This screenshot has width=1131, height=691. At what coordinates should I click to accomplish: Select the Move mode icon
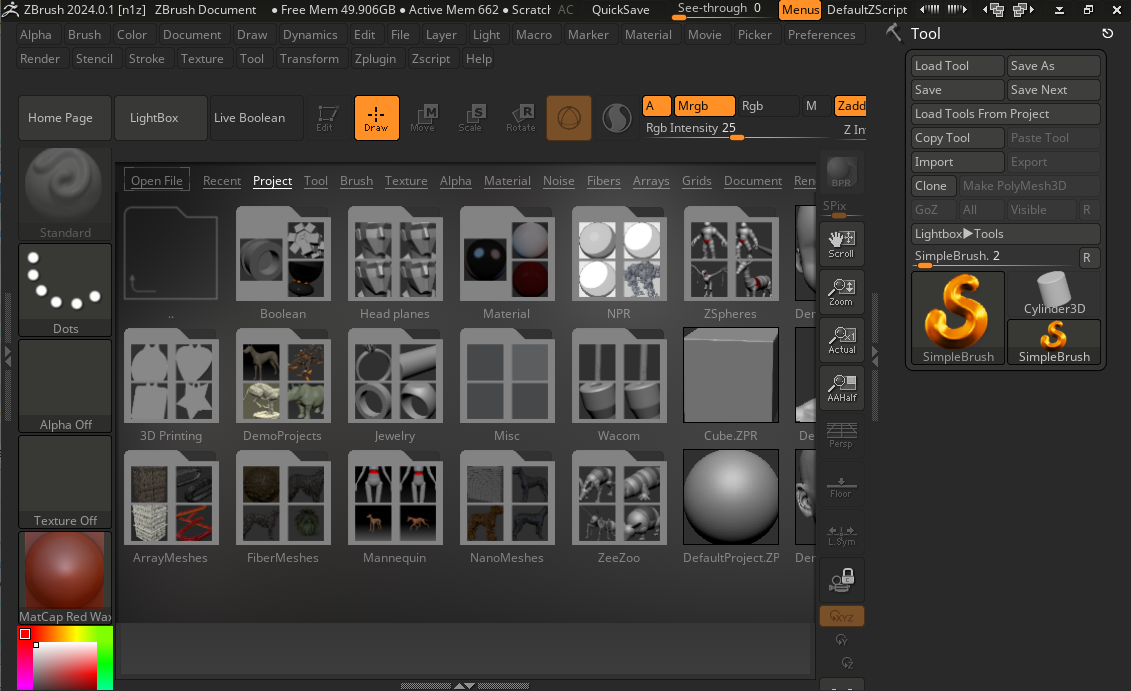[x=423, y=118]
